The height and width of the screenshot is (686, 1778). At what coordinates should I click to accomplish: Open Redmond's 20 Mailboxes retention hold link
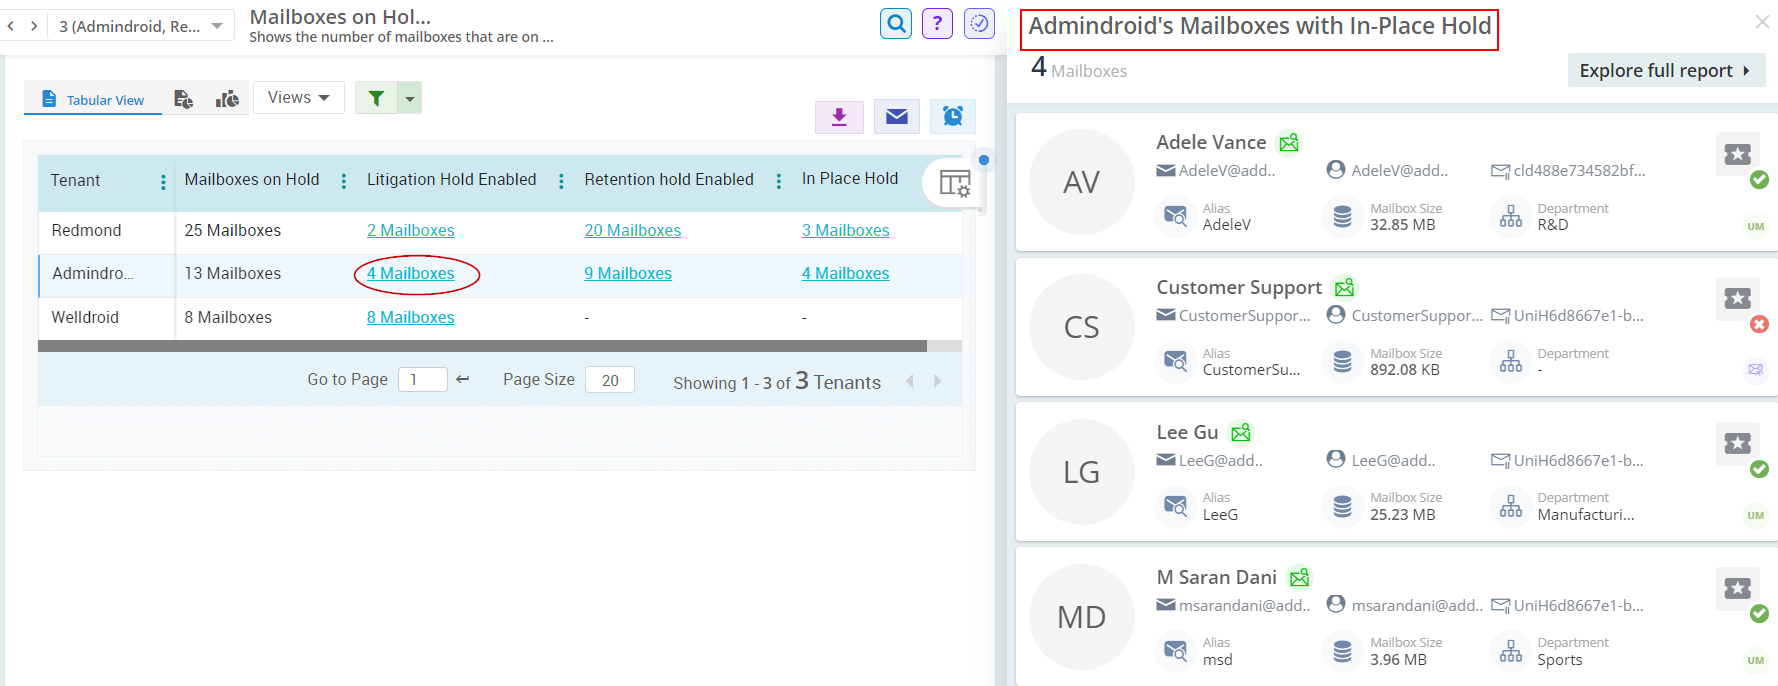[632, 230]
